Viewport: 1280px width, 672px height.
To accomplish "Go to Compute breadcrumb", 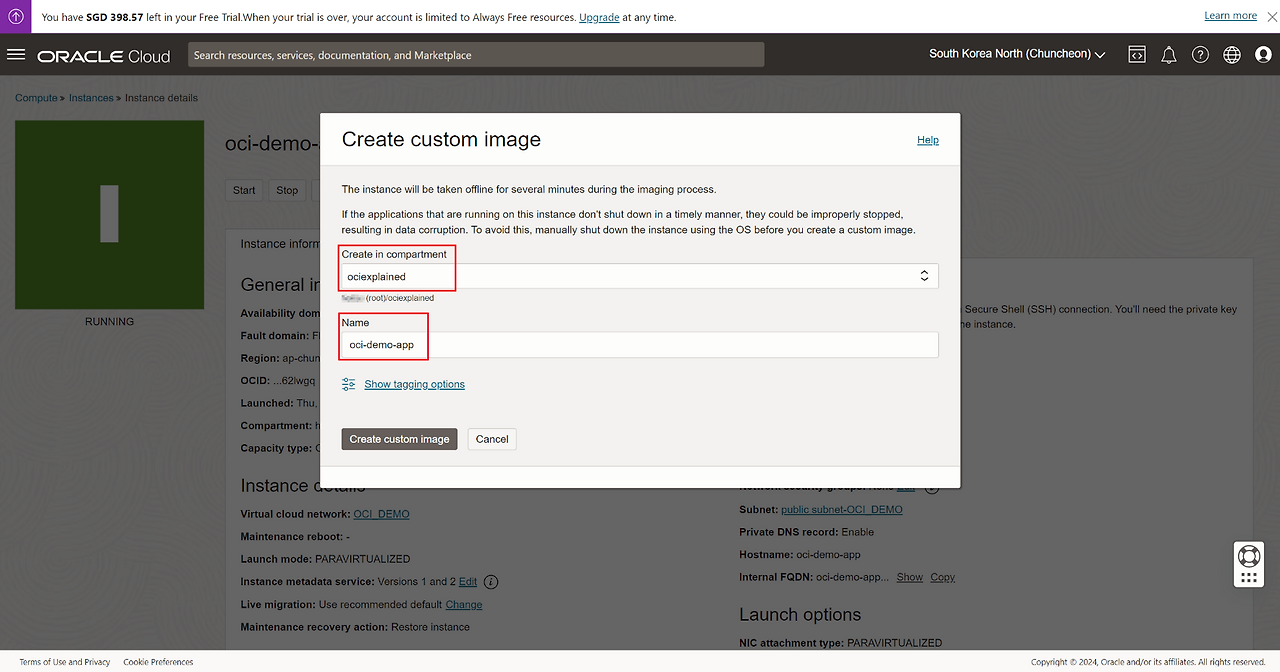I will point(35,98).
